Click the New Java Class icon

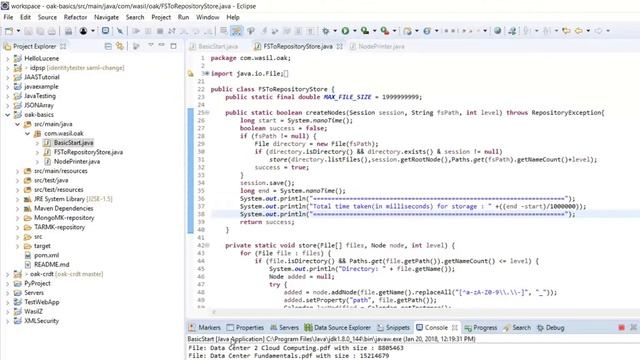(x=427, y=31)
